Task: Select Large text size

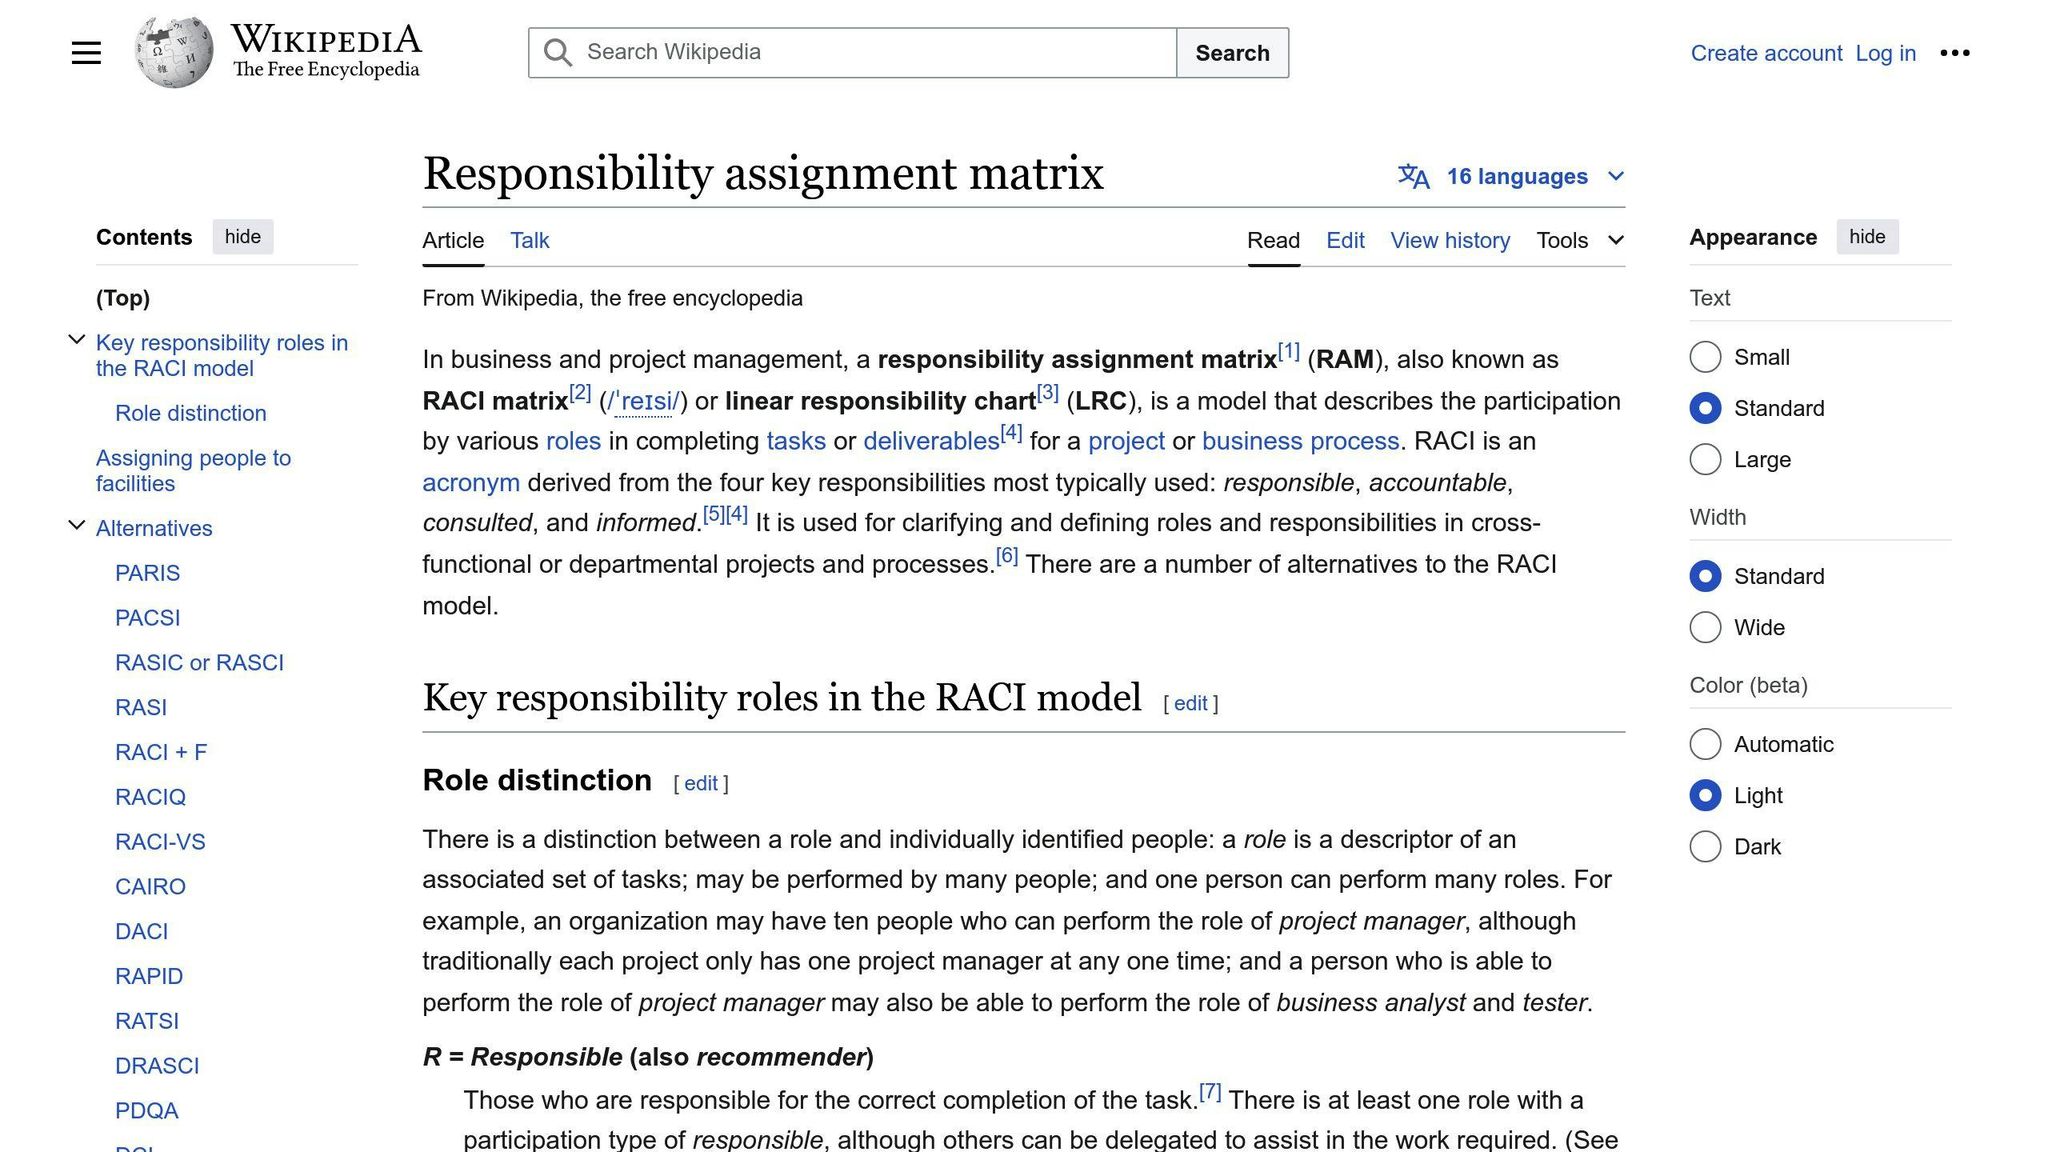Action: pyautogui.click(x=1705, y=459)
